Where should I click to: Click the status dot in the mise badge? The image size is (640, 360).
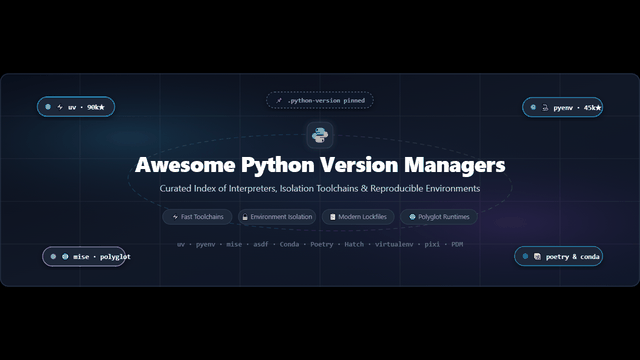53,257
